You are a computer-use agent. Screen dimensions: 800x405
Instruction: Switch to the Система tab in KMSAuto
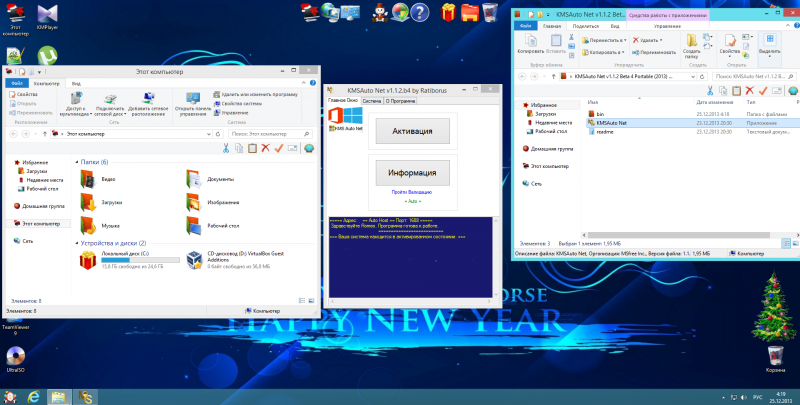click(x=372, y=101)
